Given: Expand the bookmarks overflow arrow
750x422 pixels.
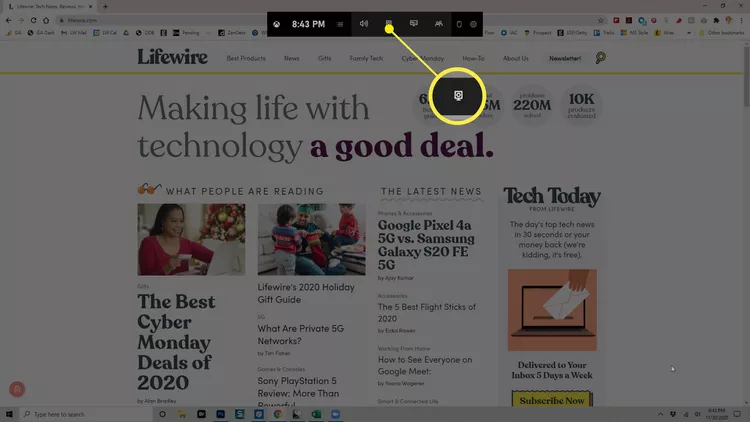Looking at the screenshot, I should pyautogui.click(x=689, y=33).
